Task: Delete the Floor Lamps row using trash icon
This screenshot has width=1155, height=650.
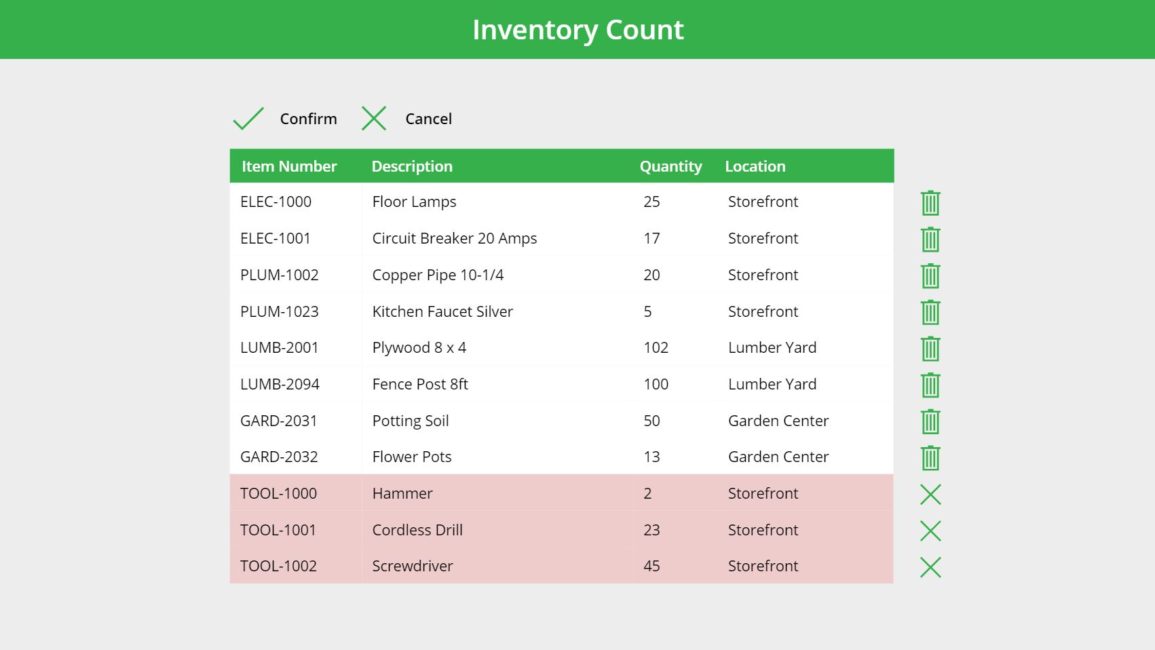Action: (930, 202)
